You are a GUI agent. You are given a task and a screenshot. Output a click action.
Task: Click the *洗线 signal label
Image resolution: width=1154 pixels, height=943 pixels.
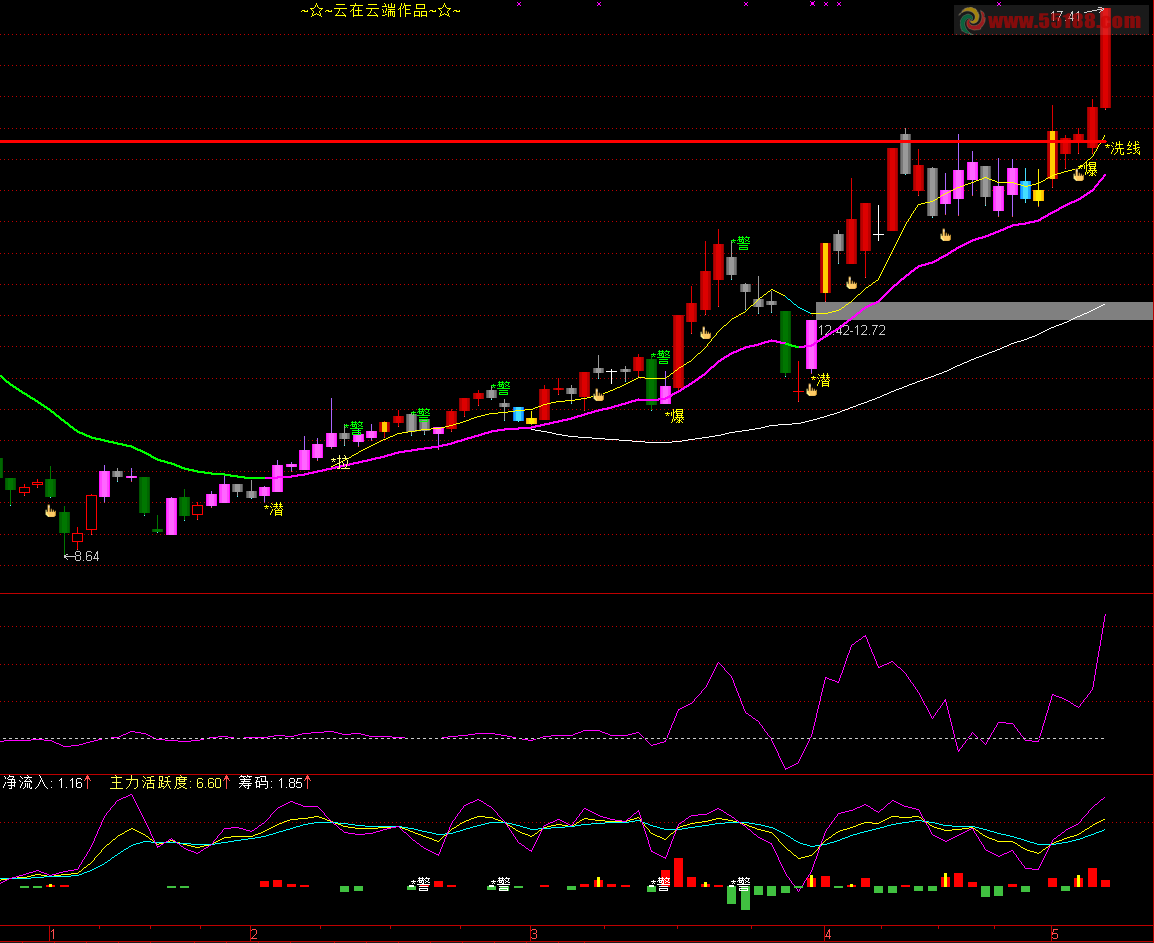pos(1122,148)
